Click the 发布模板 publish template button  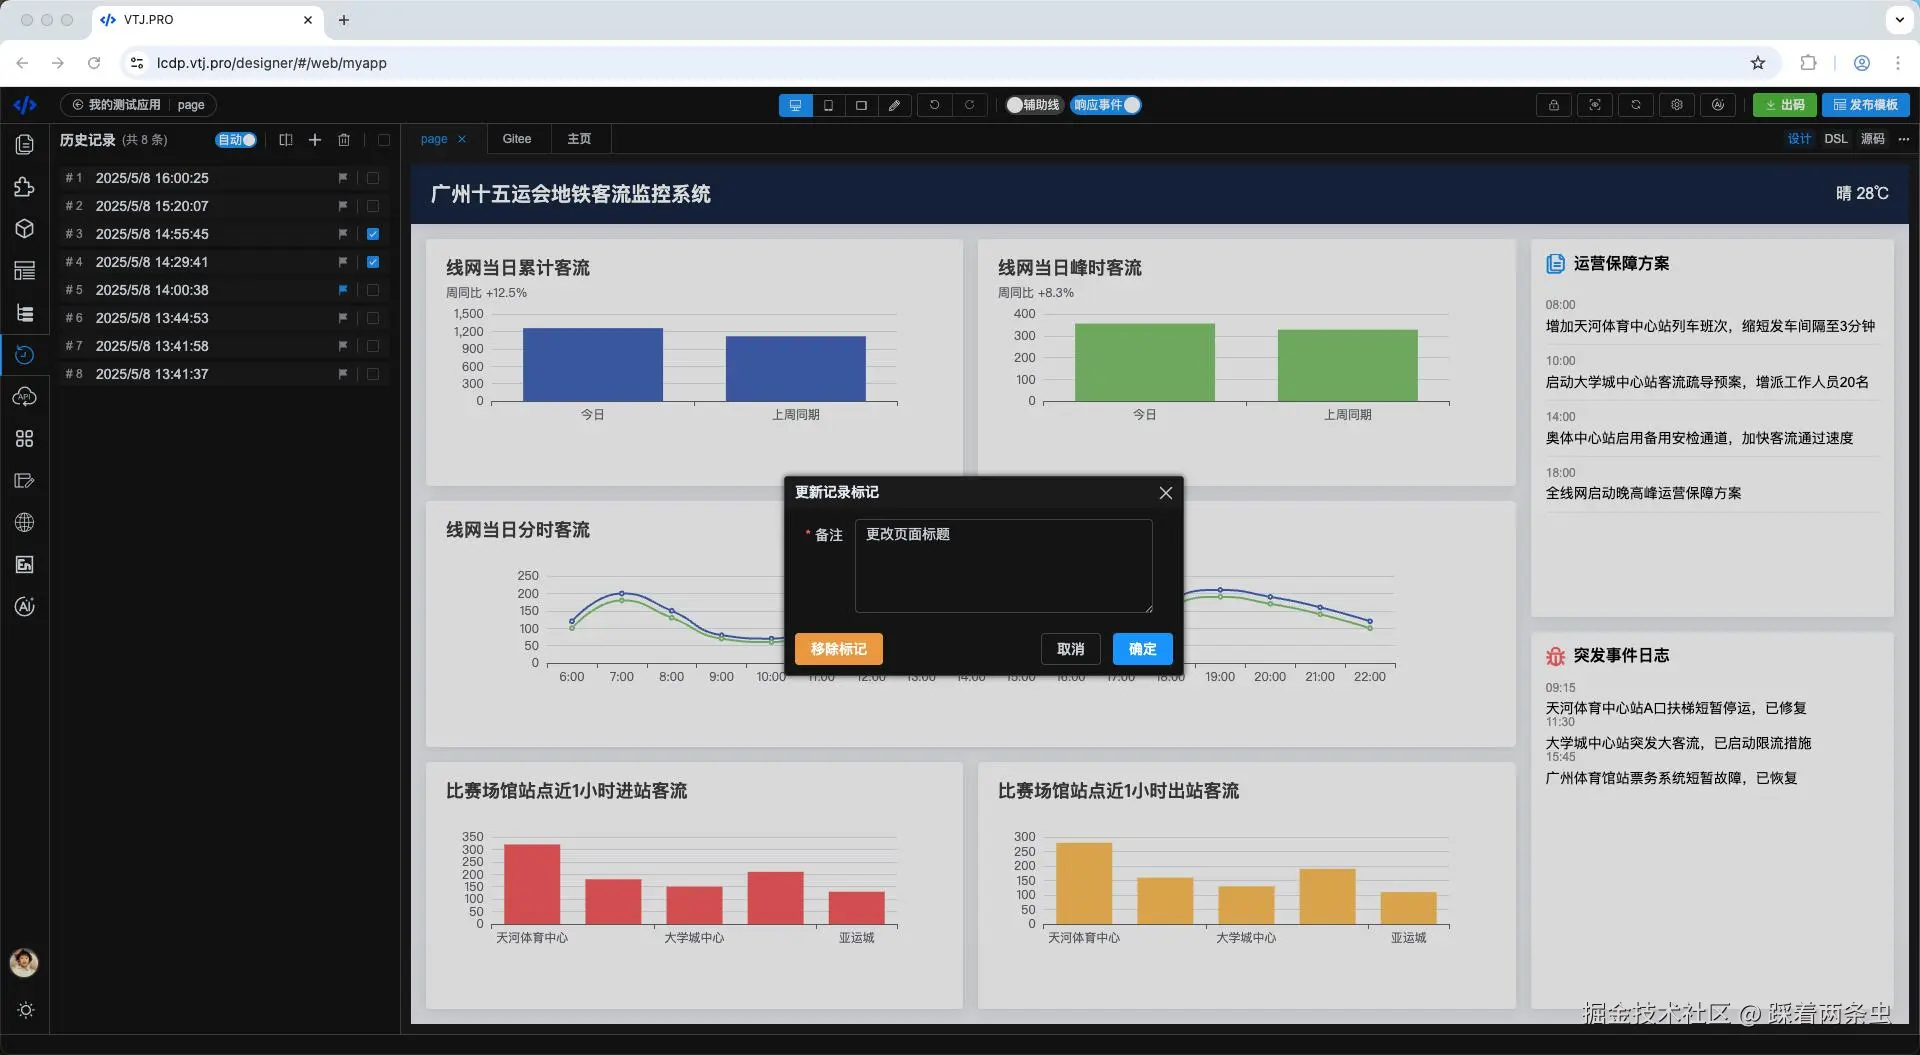1866,105
